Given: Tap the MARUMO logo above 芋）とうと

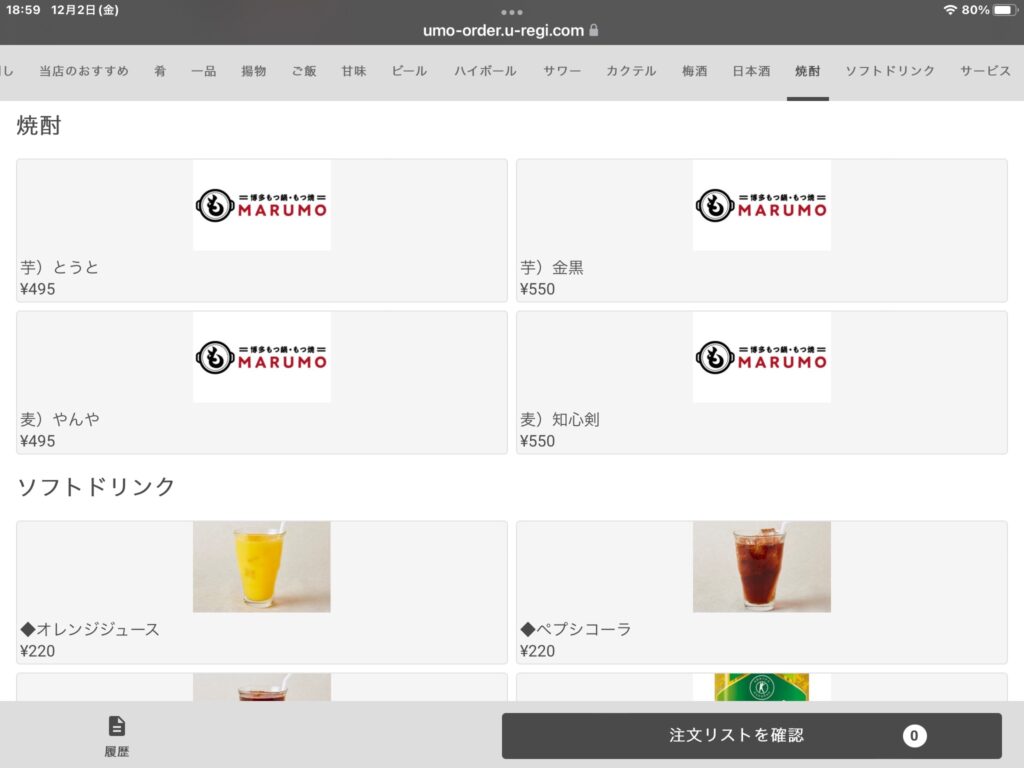Looking at the screenshot, I should tap(262, 205).
